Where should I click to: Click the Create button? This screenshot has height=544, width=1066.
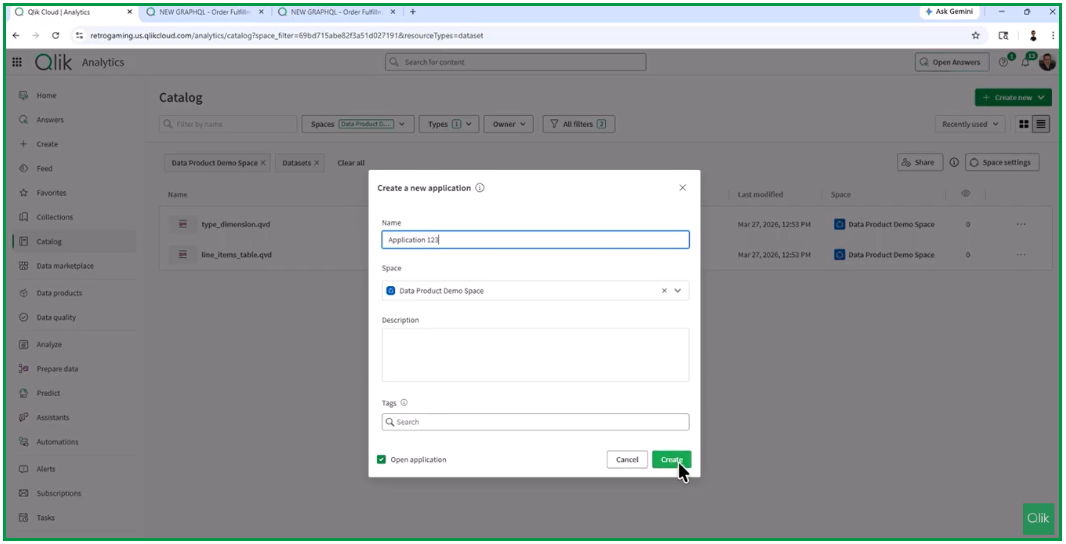click(671, 460)
